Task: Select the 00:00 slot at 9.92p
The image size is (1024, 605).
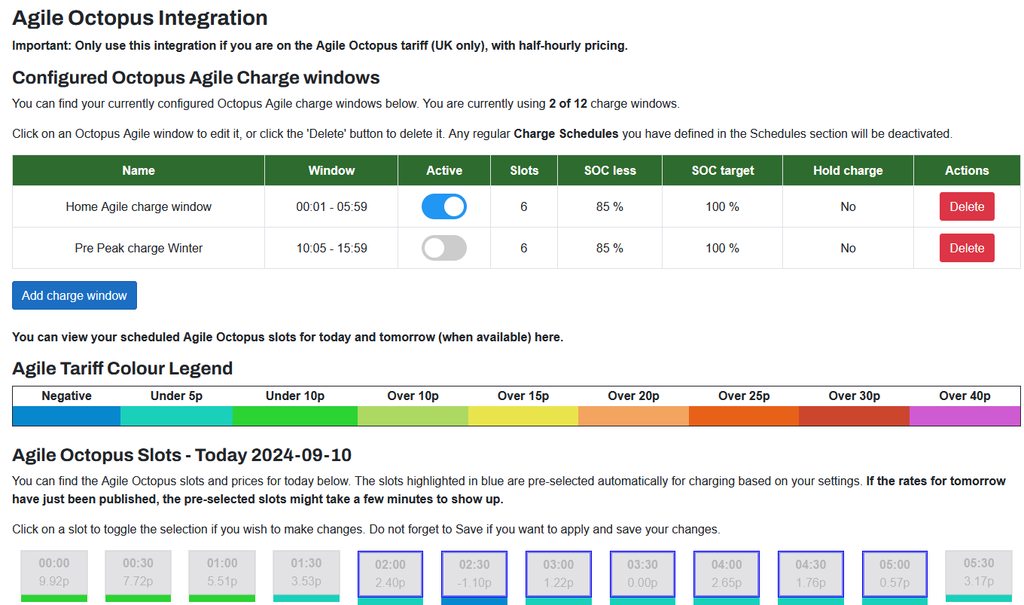Action: [54, 573]
